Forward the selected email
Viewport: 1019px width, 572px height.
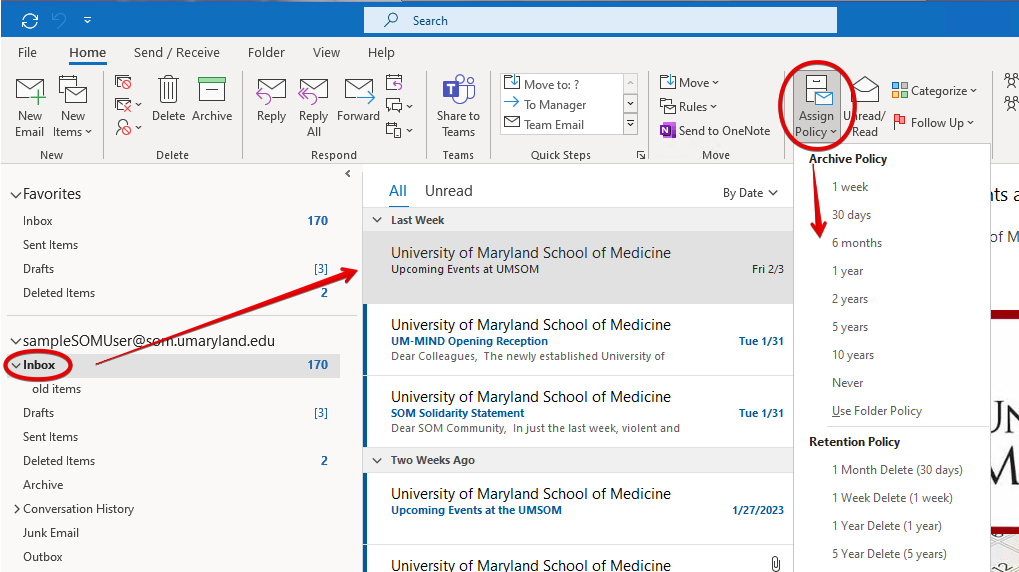click(358, 101)
